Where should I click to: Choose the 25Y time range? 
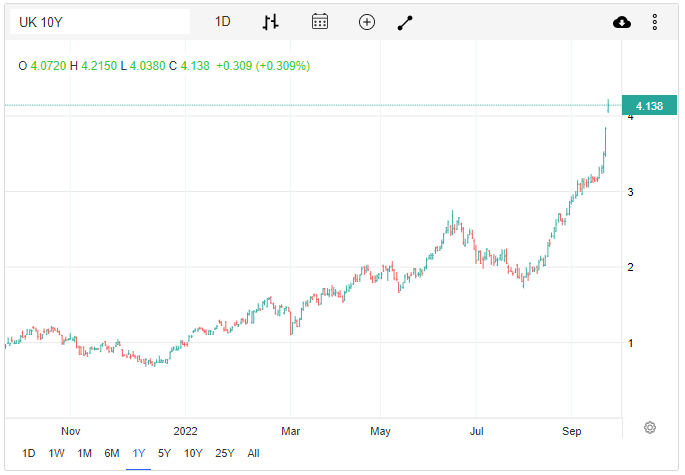(225, 453)
